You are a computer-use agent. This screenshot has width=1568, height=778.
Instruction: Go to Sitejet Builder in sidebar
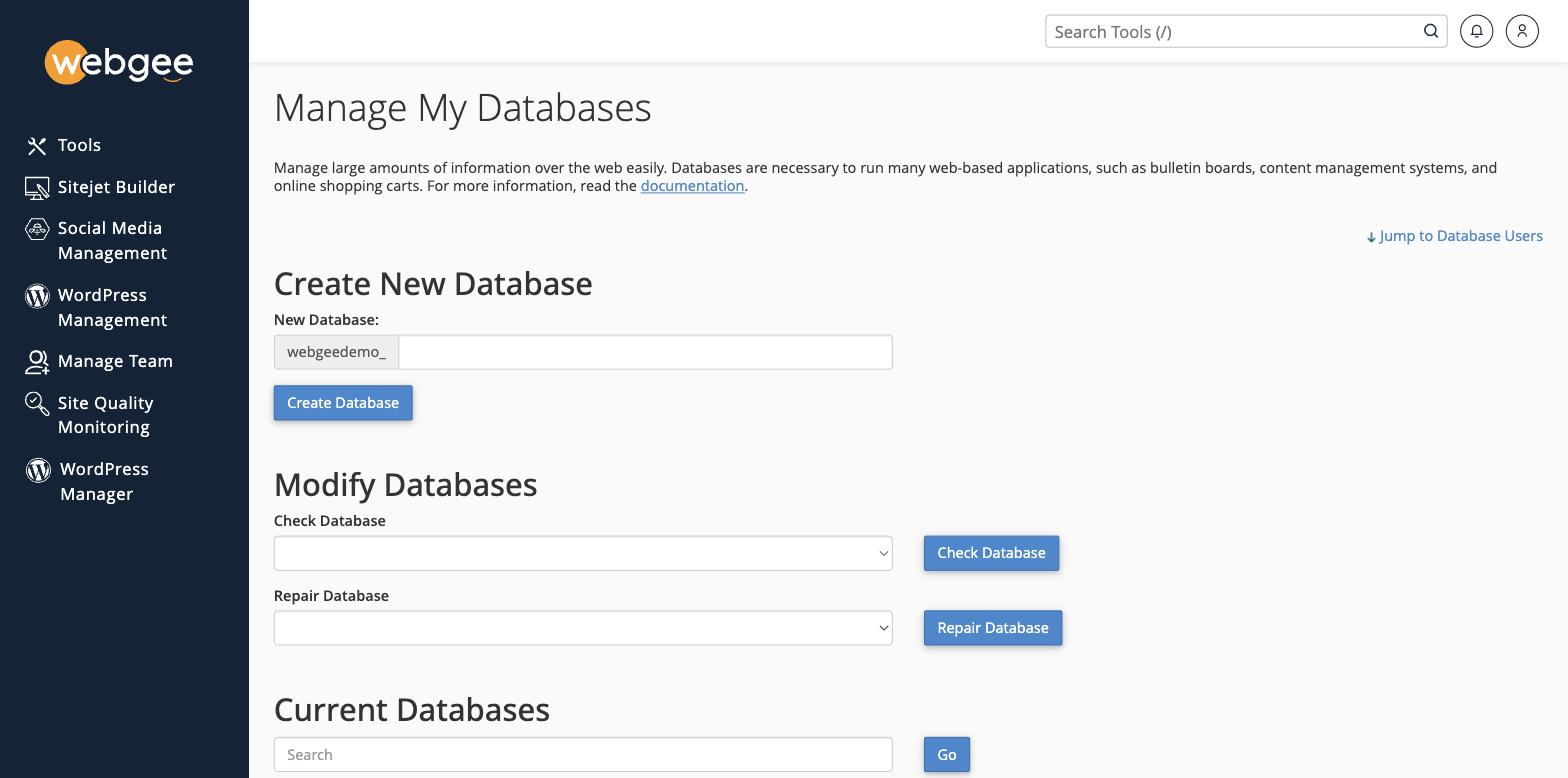(116, 187)
